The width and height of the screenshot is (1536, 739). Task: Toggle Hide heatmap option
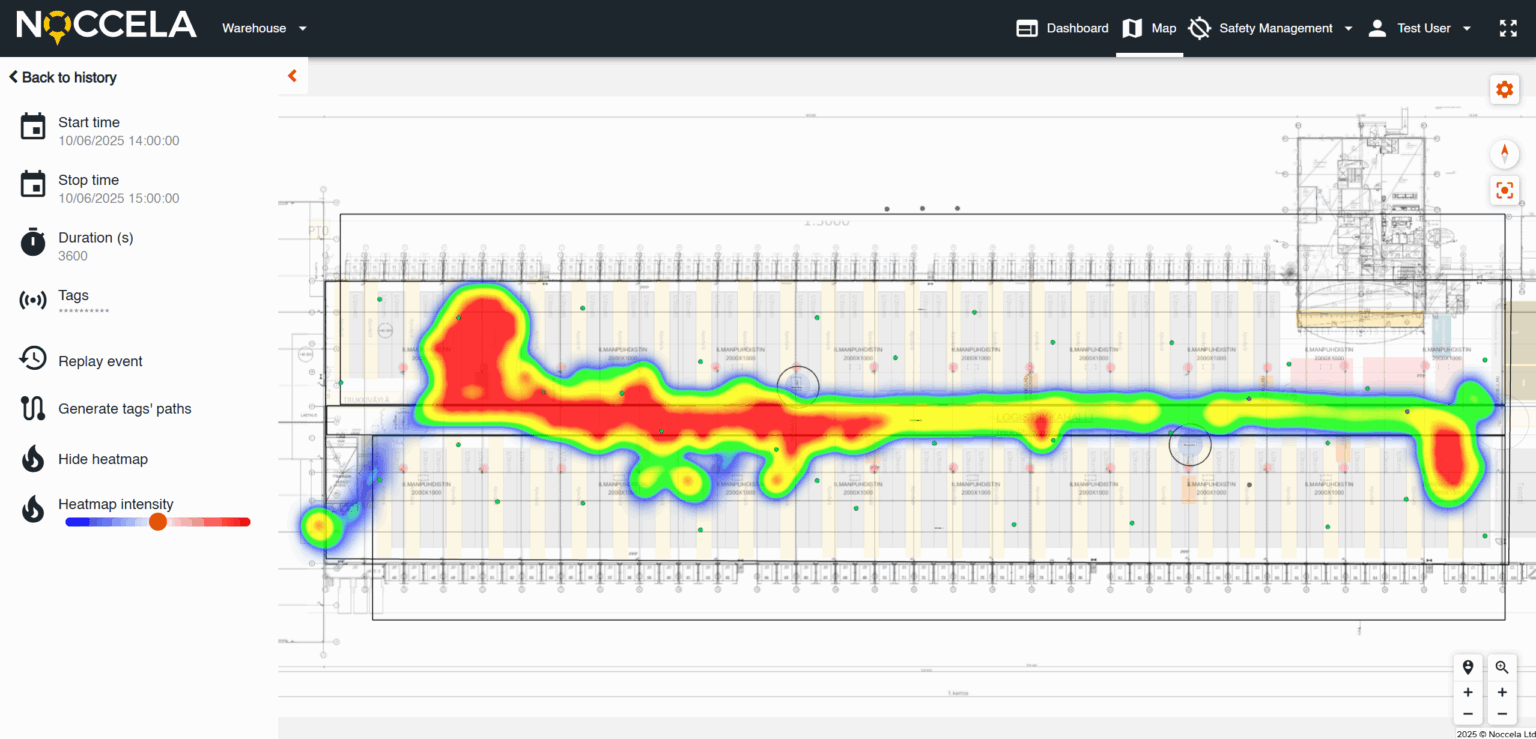31,458
